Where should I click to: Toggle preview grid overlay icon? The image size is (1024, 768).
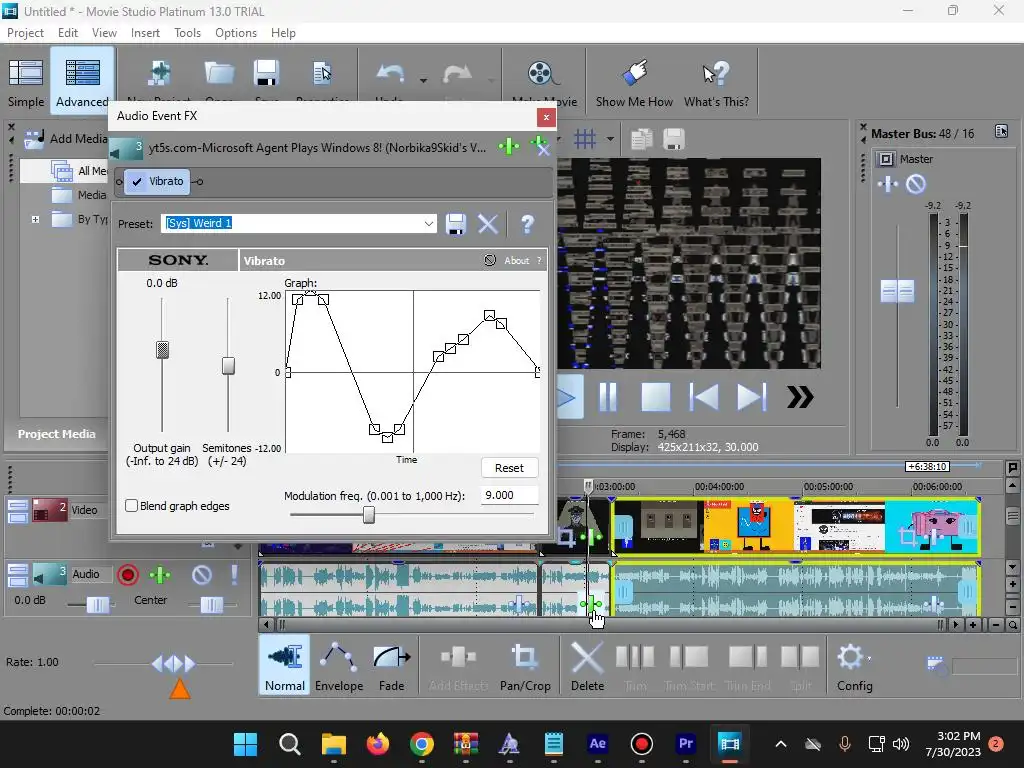click(584, 138)
